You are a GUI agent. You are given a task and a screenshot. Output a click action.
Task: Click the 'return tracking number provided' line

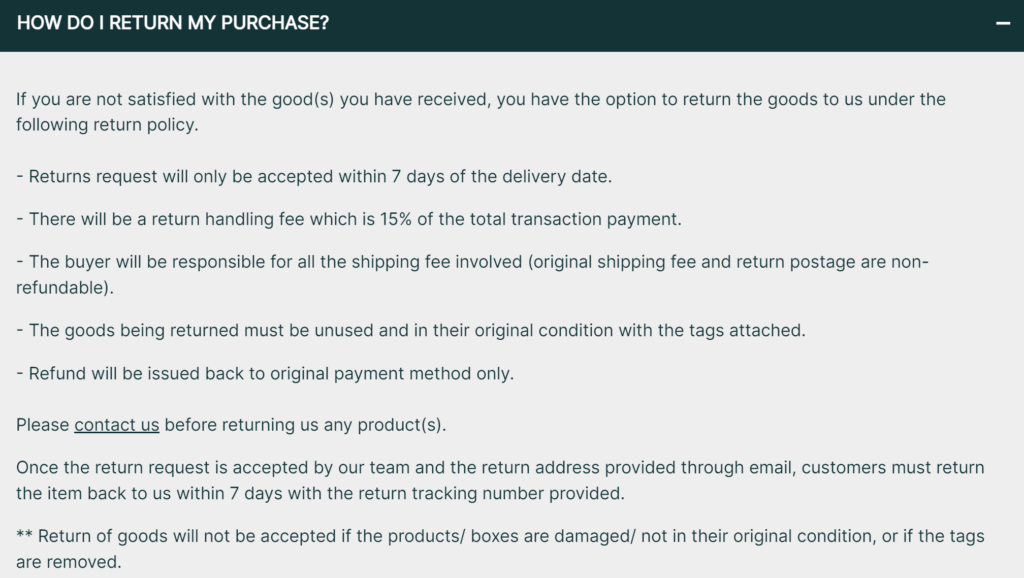click(320, 493)
